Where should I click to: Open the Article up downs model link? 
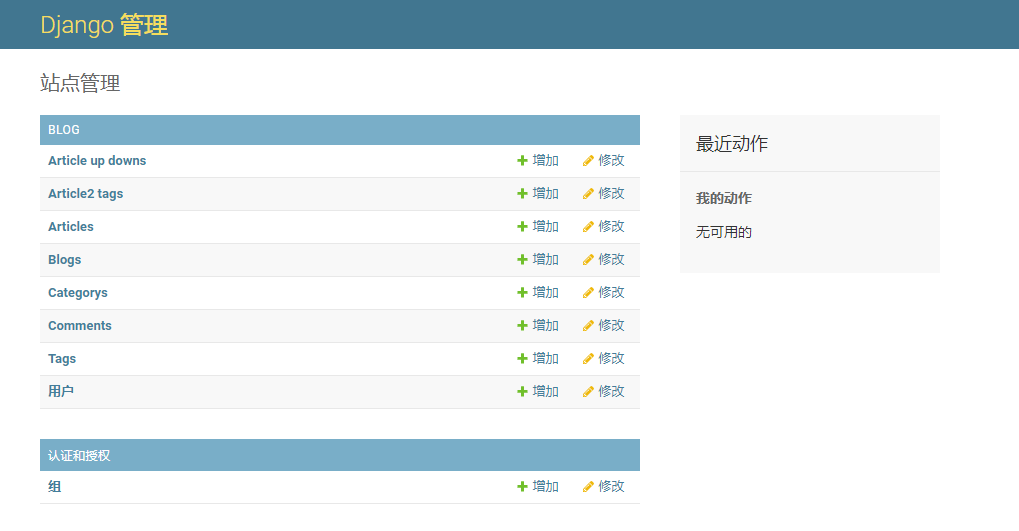(x=97, y=161)
